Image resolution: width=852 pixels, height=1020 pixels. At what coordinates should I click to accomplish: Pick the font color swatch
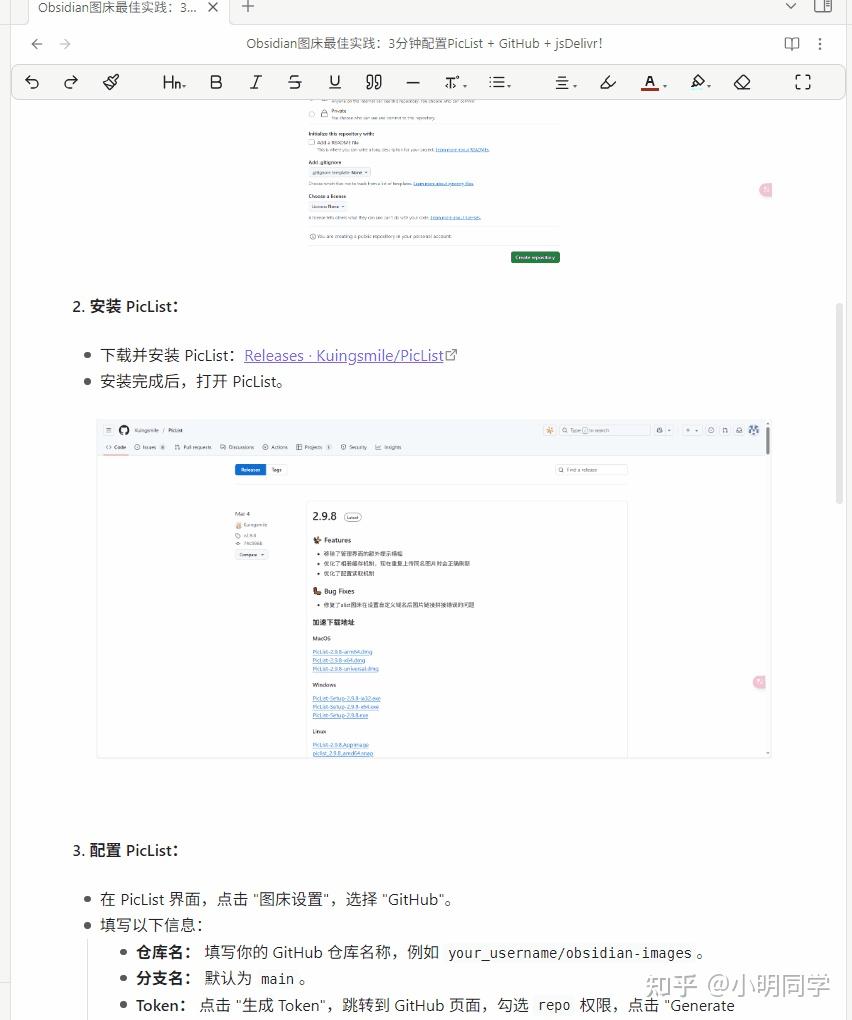coord(652,82)
